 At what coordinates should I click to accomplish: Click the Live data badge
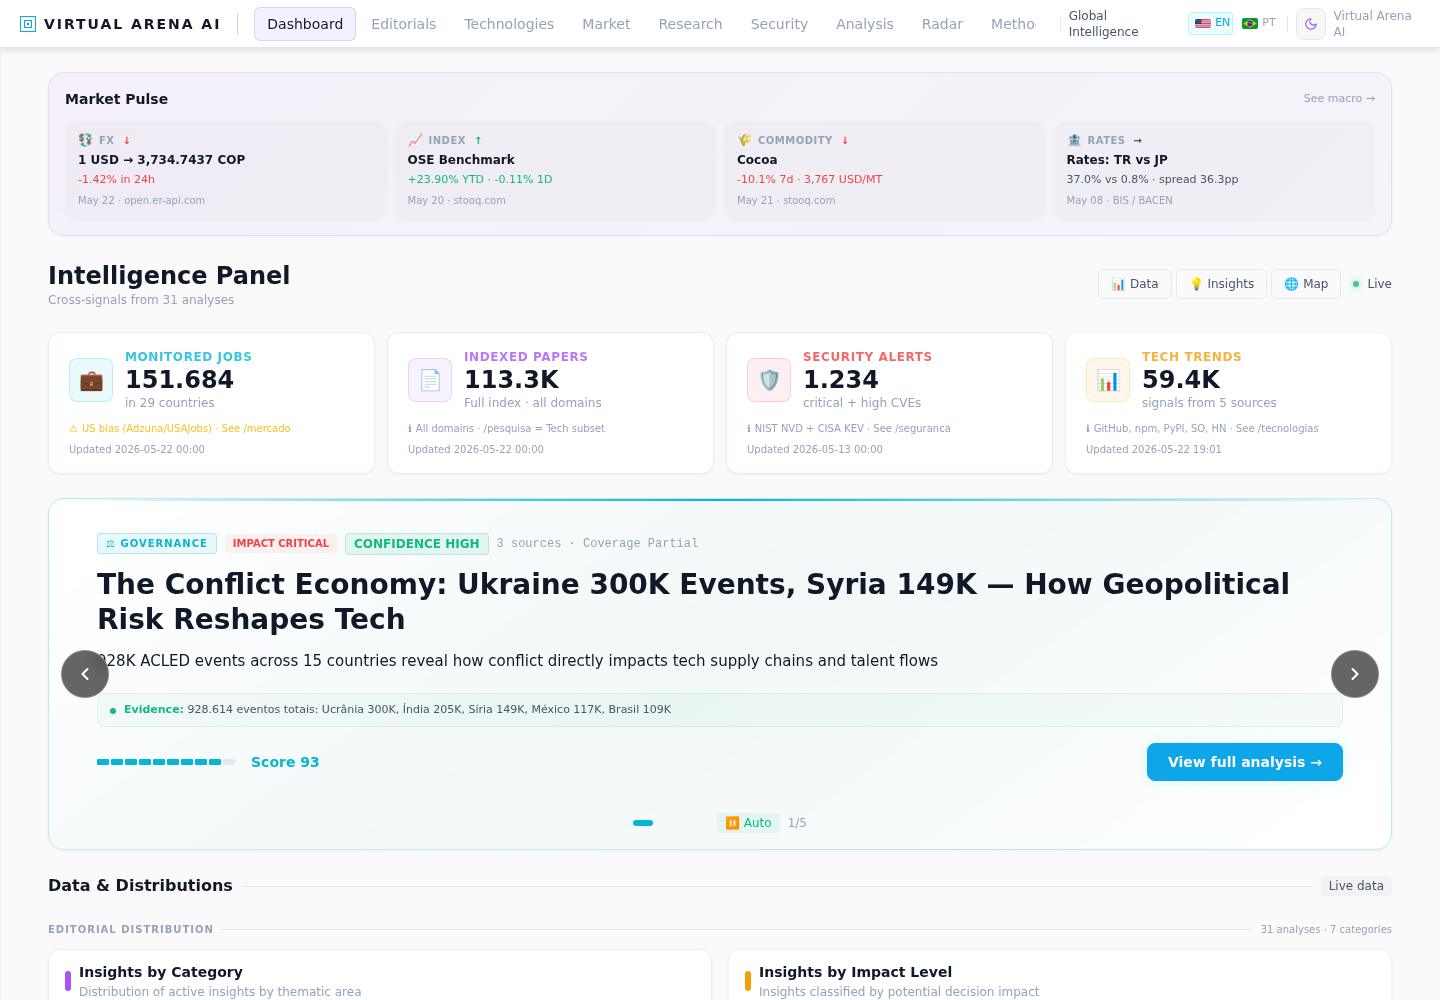point(1356,886)
